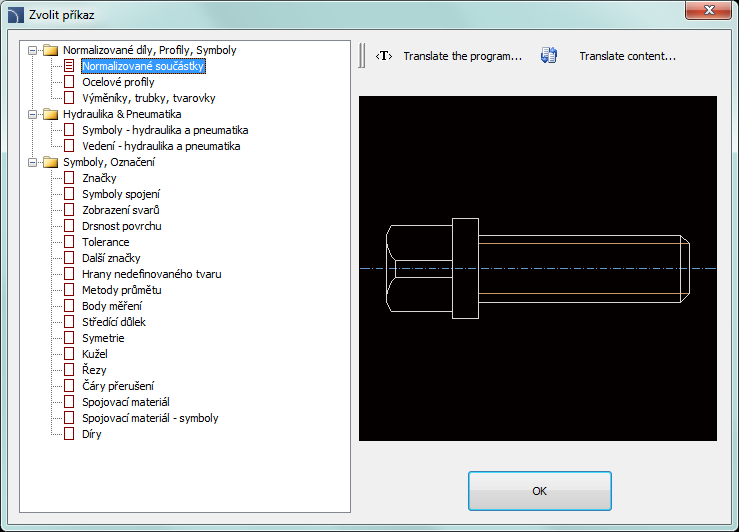Screen dimensions: 739x532
Task: Click the folder icon of Hydraulika & Pneumatika
Action: coord(50,114)
